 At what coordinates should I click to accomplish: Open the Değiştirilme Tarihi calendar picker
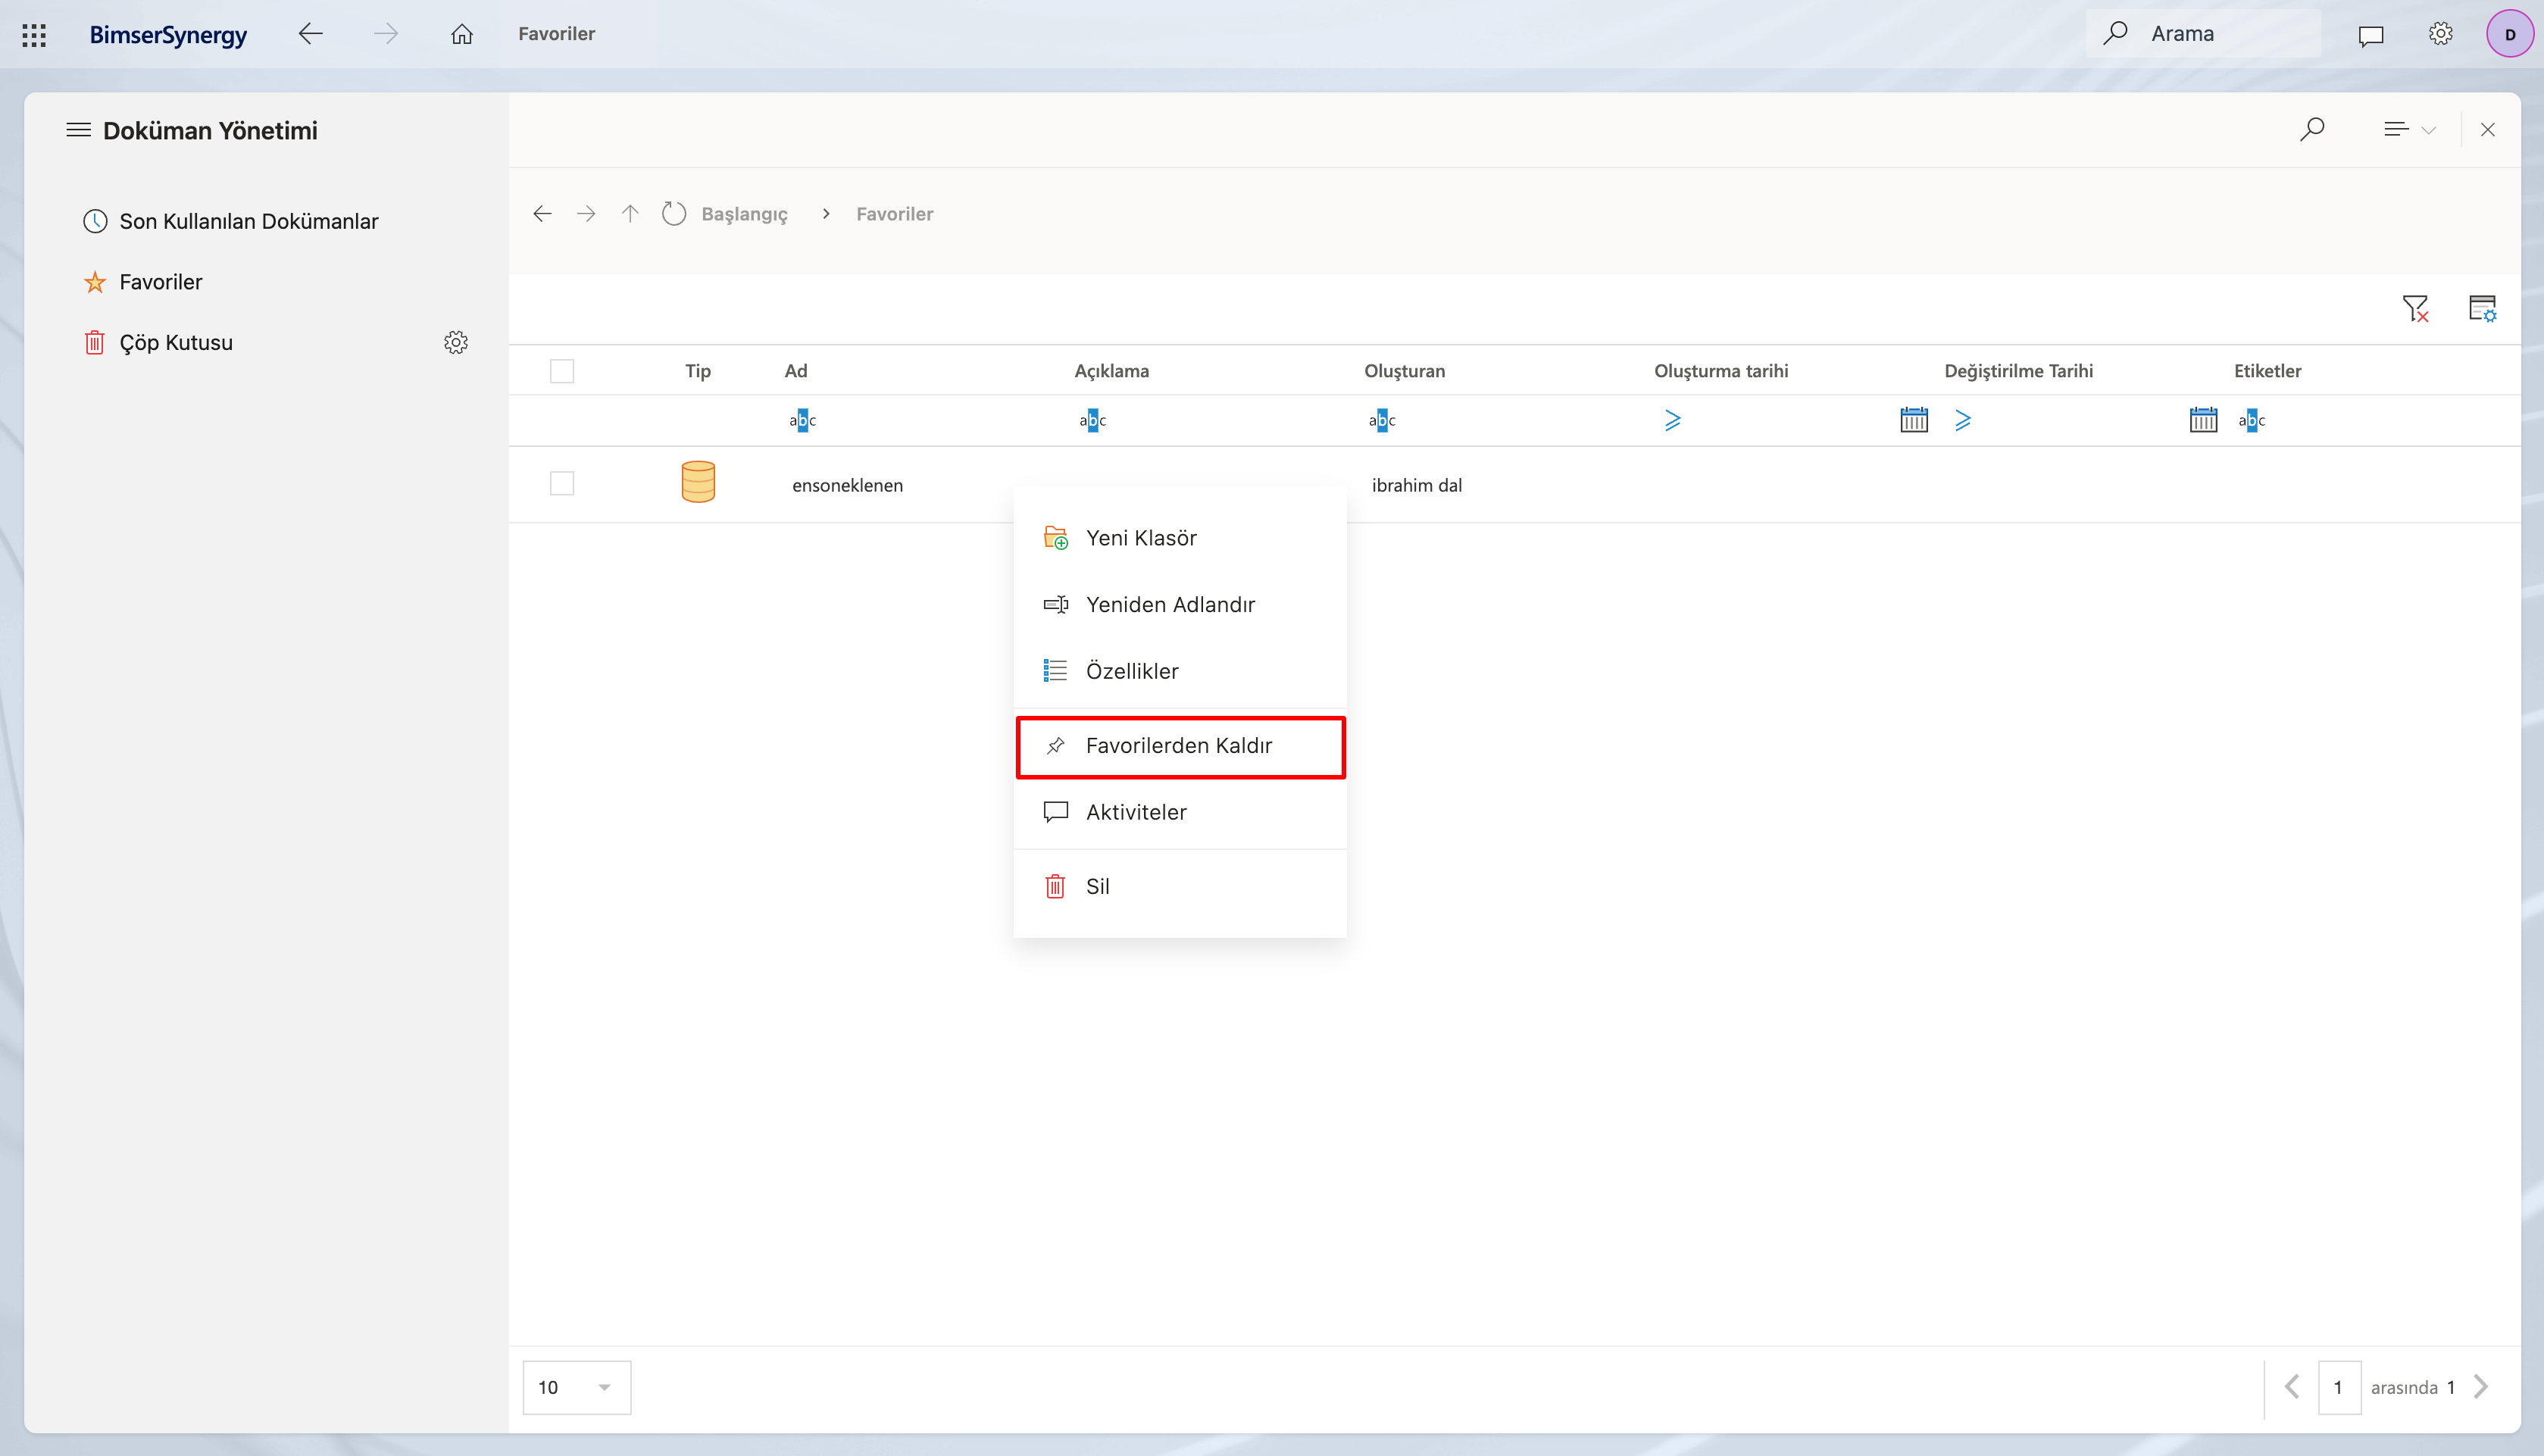pos(2203,421)
